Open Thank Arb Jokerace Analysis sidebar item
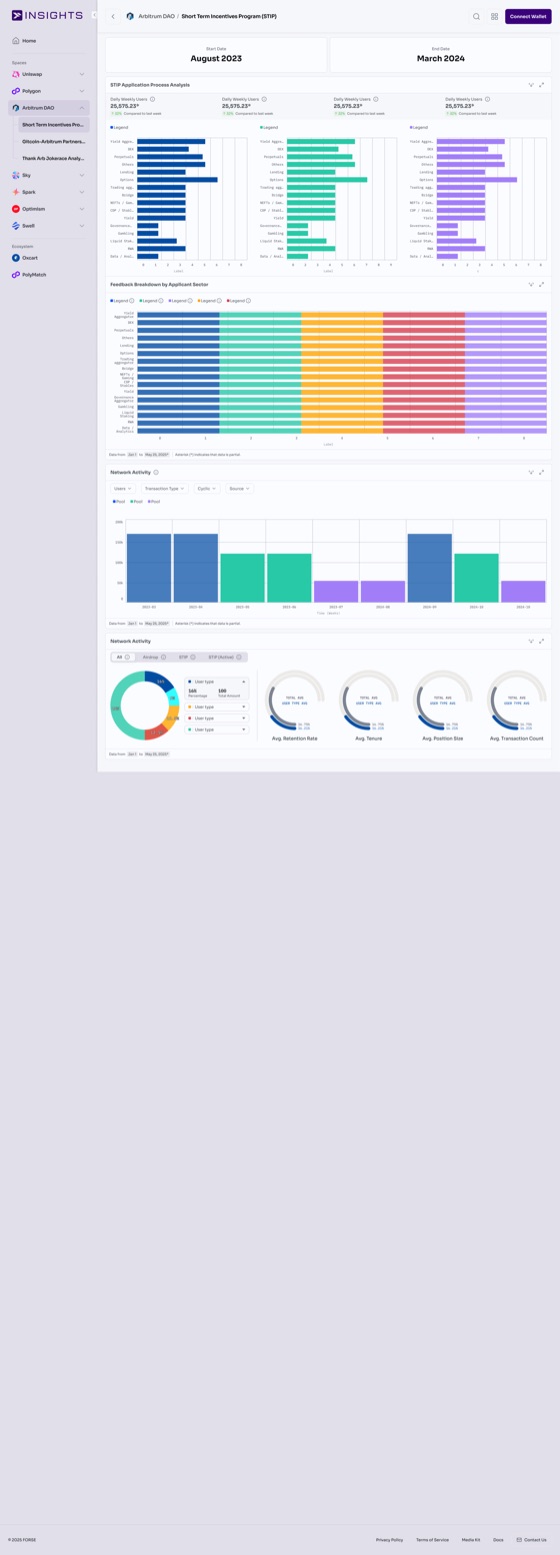Image resolution: width=560 pixels, height=1555 pixels. click(53, 158)
